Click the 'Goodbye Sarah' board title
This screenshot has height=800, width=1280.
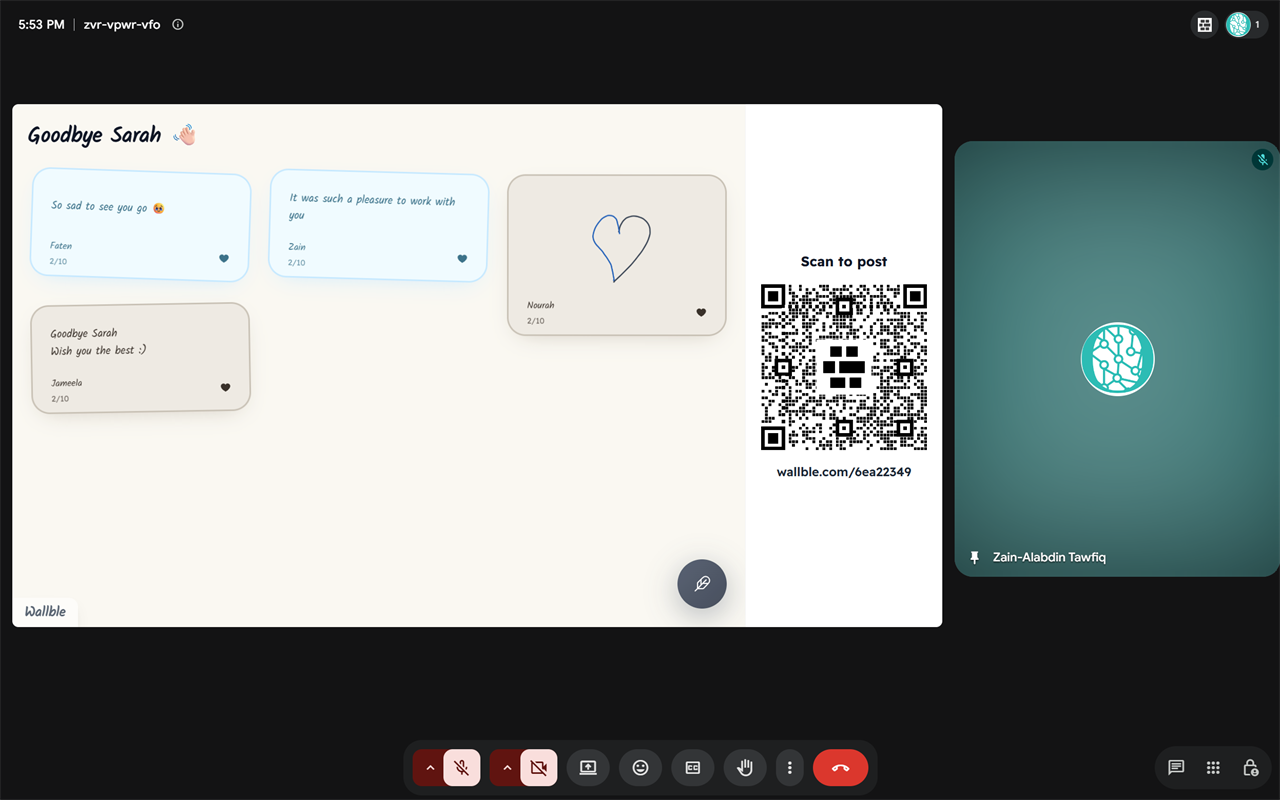(x=94, y=135)
